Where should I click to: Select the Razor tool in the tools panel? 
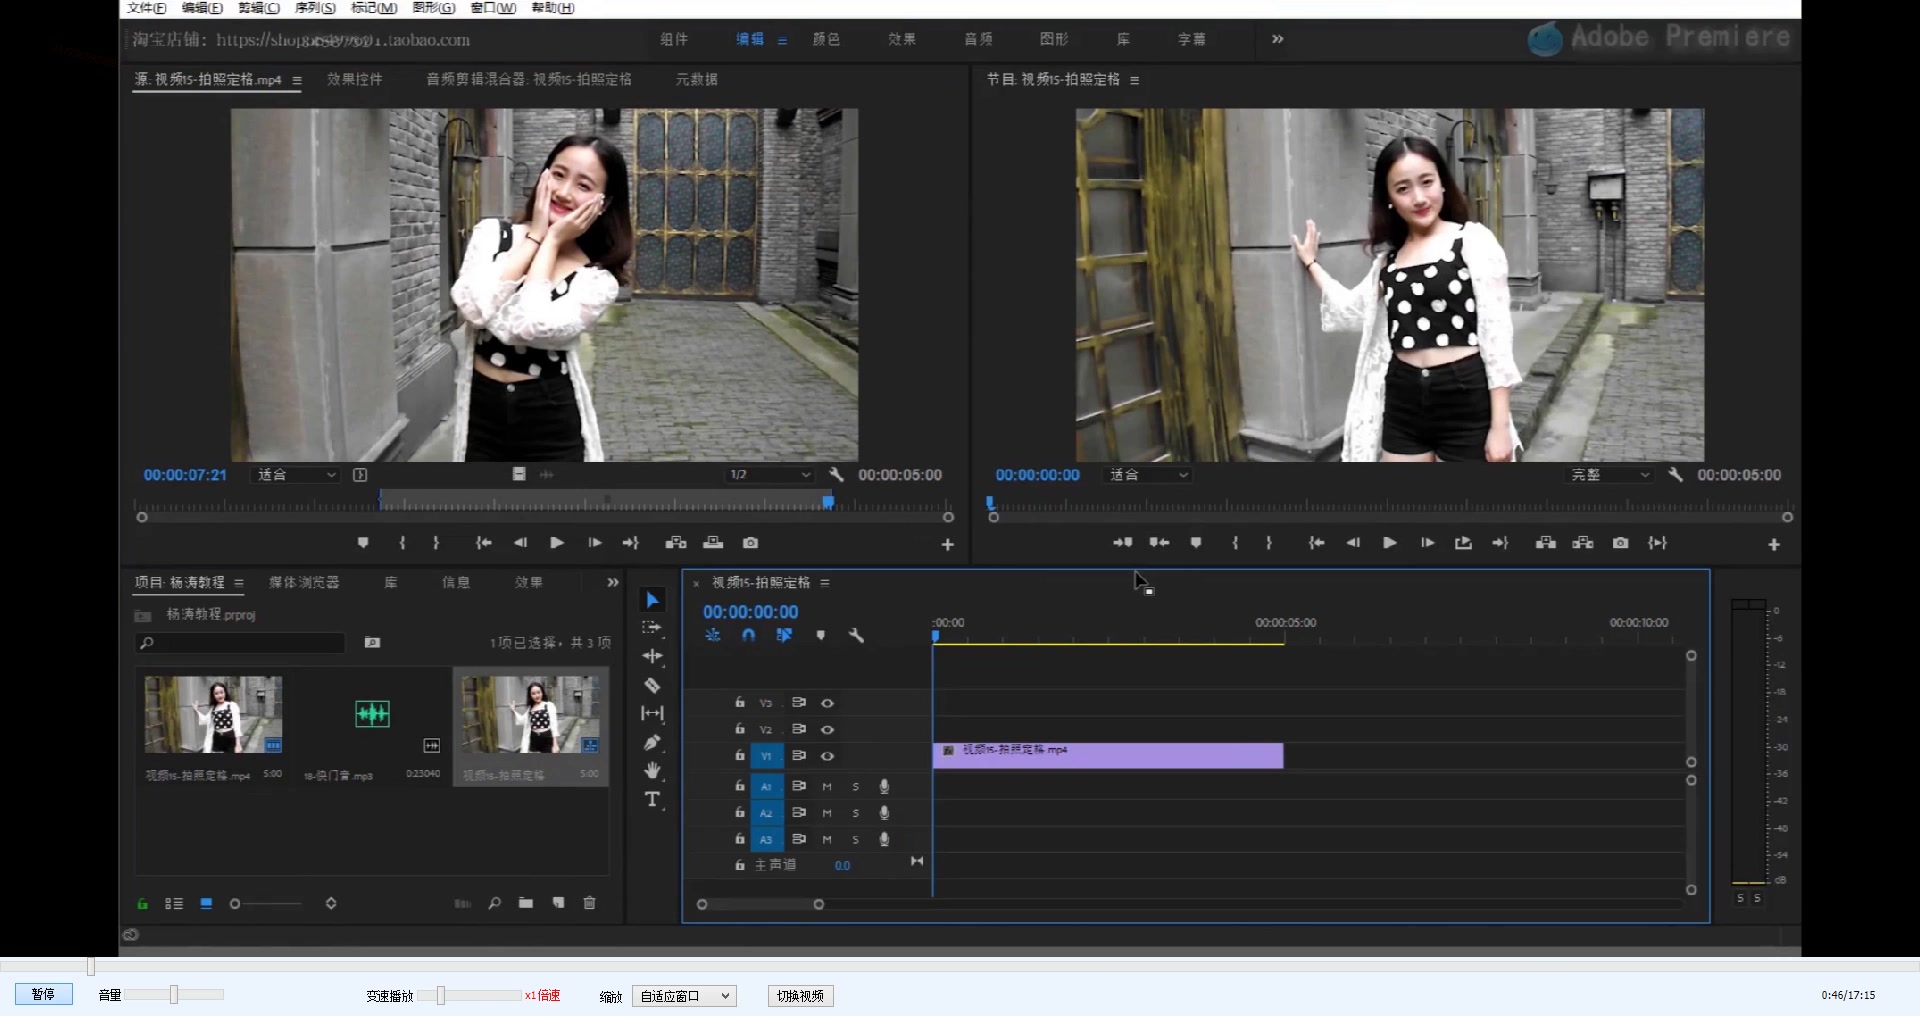point(652,686)
